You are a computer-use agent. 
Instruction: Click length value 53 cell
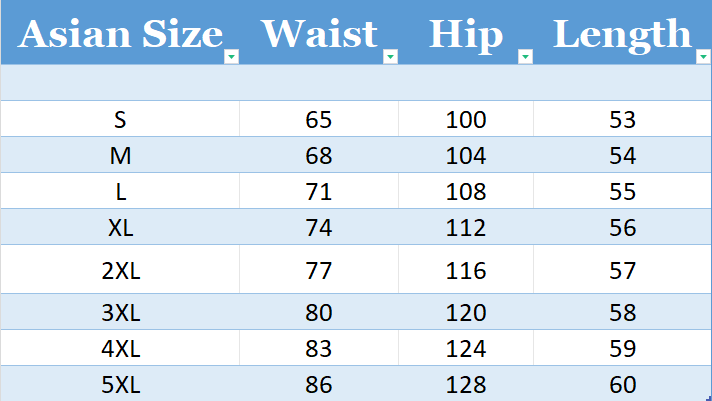click(622, 120)
